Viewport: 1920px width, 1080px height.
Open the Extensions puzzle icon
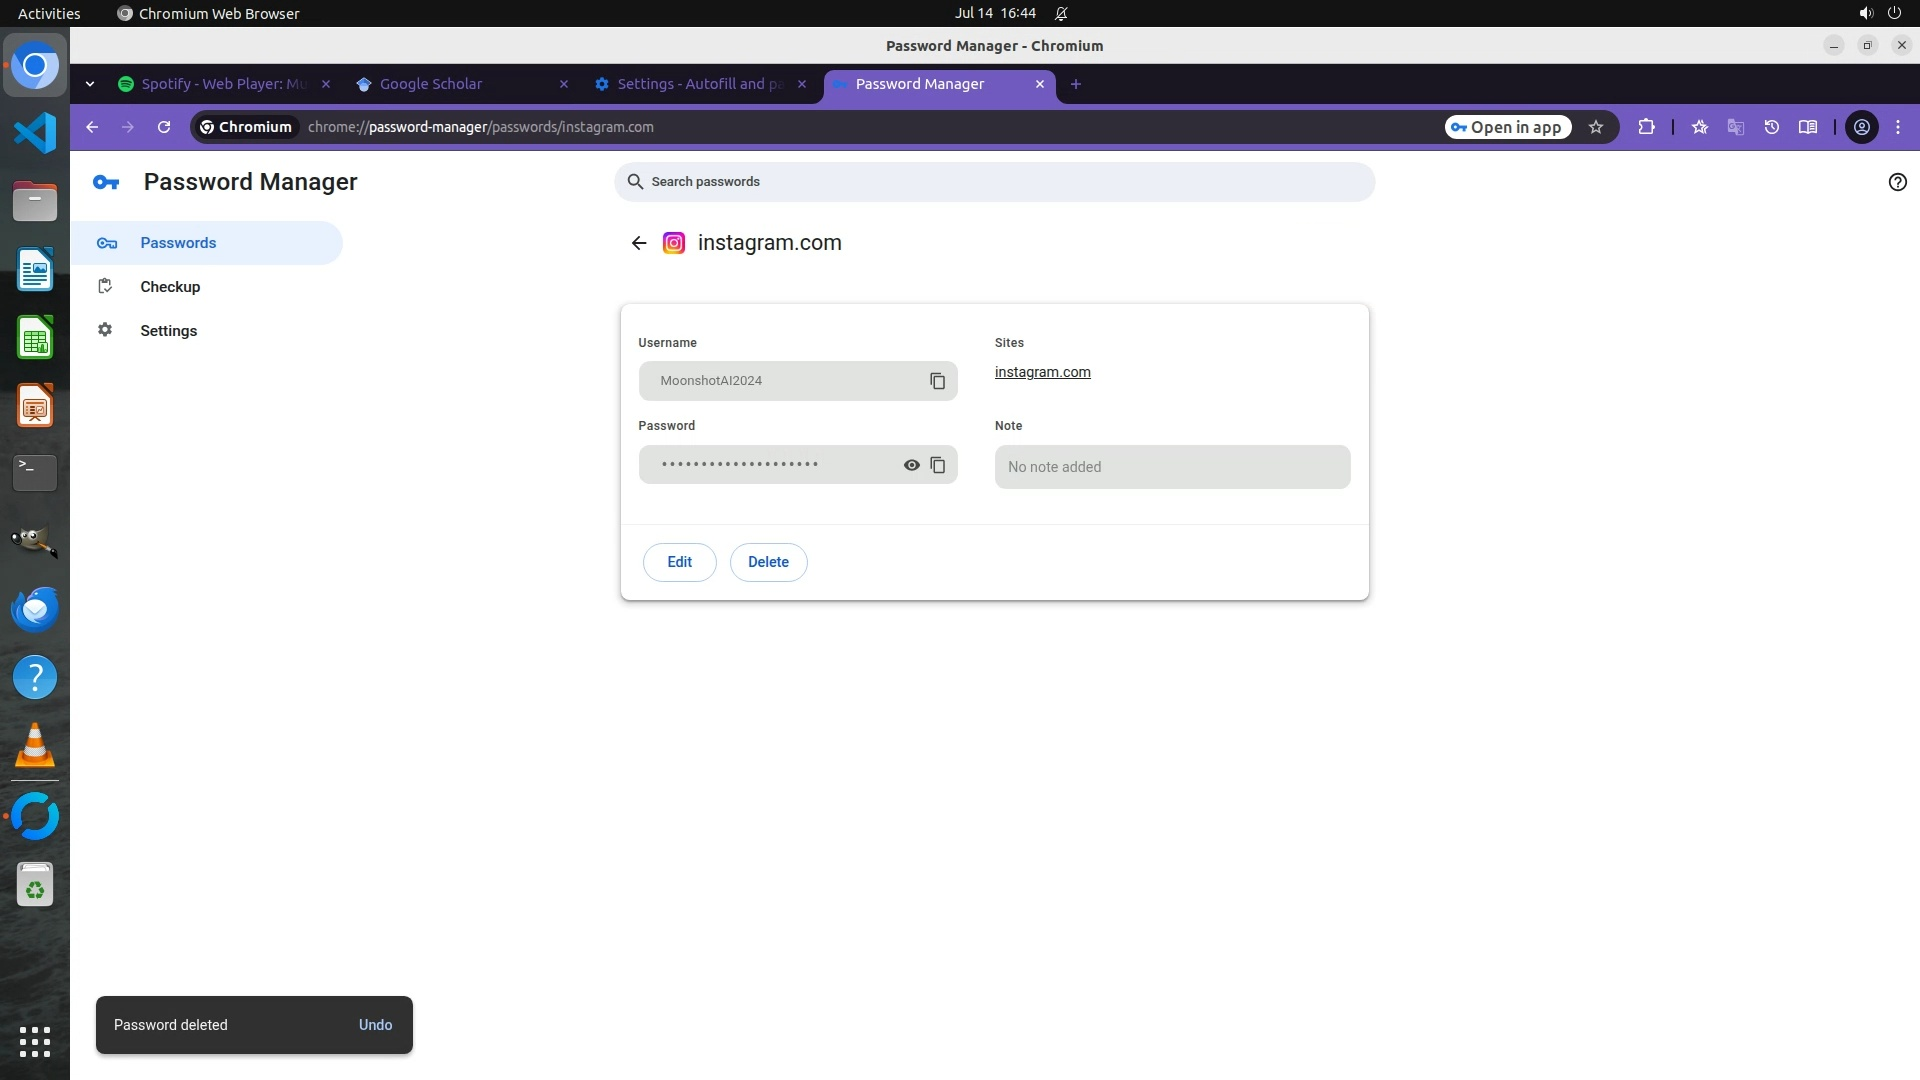1646,127
